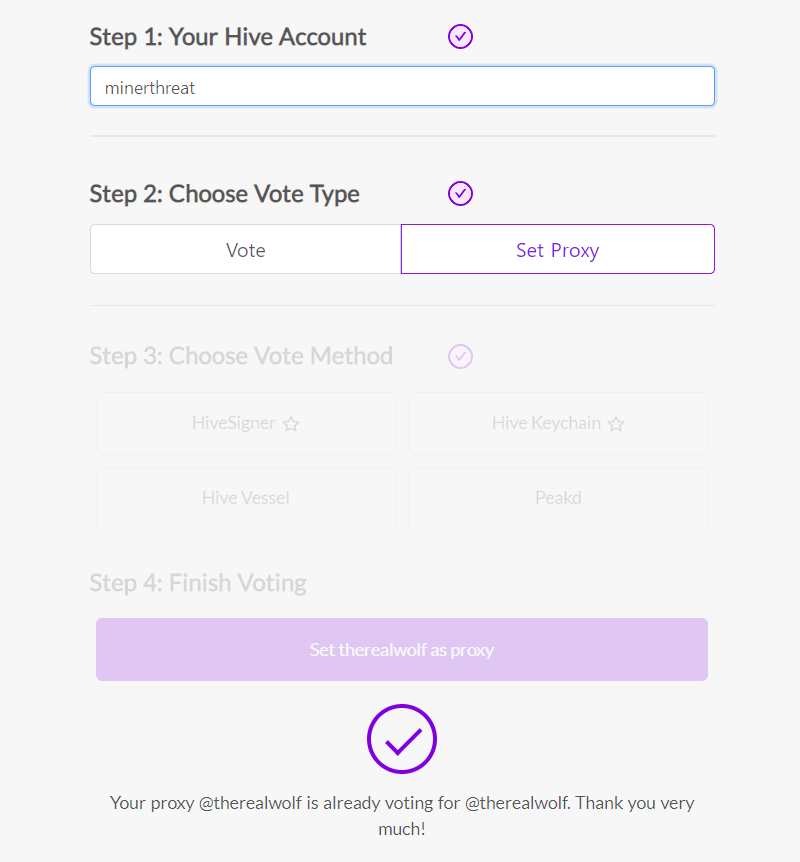The image size is (800, 862).
Task: Click the star icon beside Hive Keychain
Action: pyautogui.click(x=616, y=424)
